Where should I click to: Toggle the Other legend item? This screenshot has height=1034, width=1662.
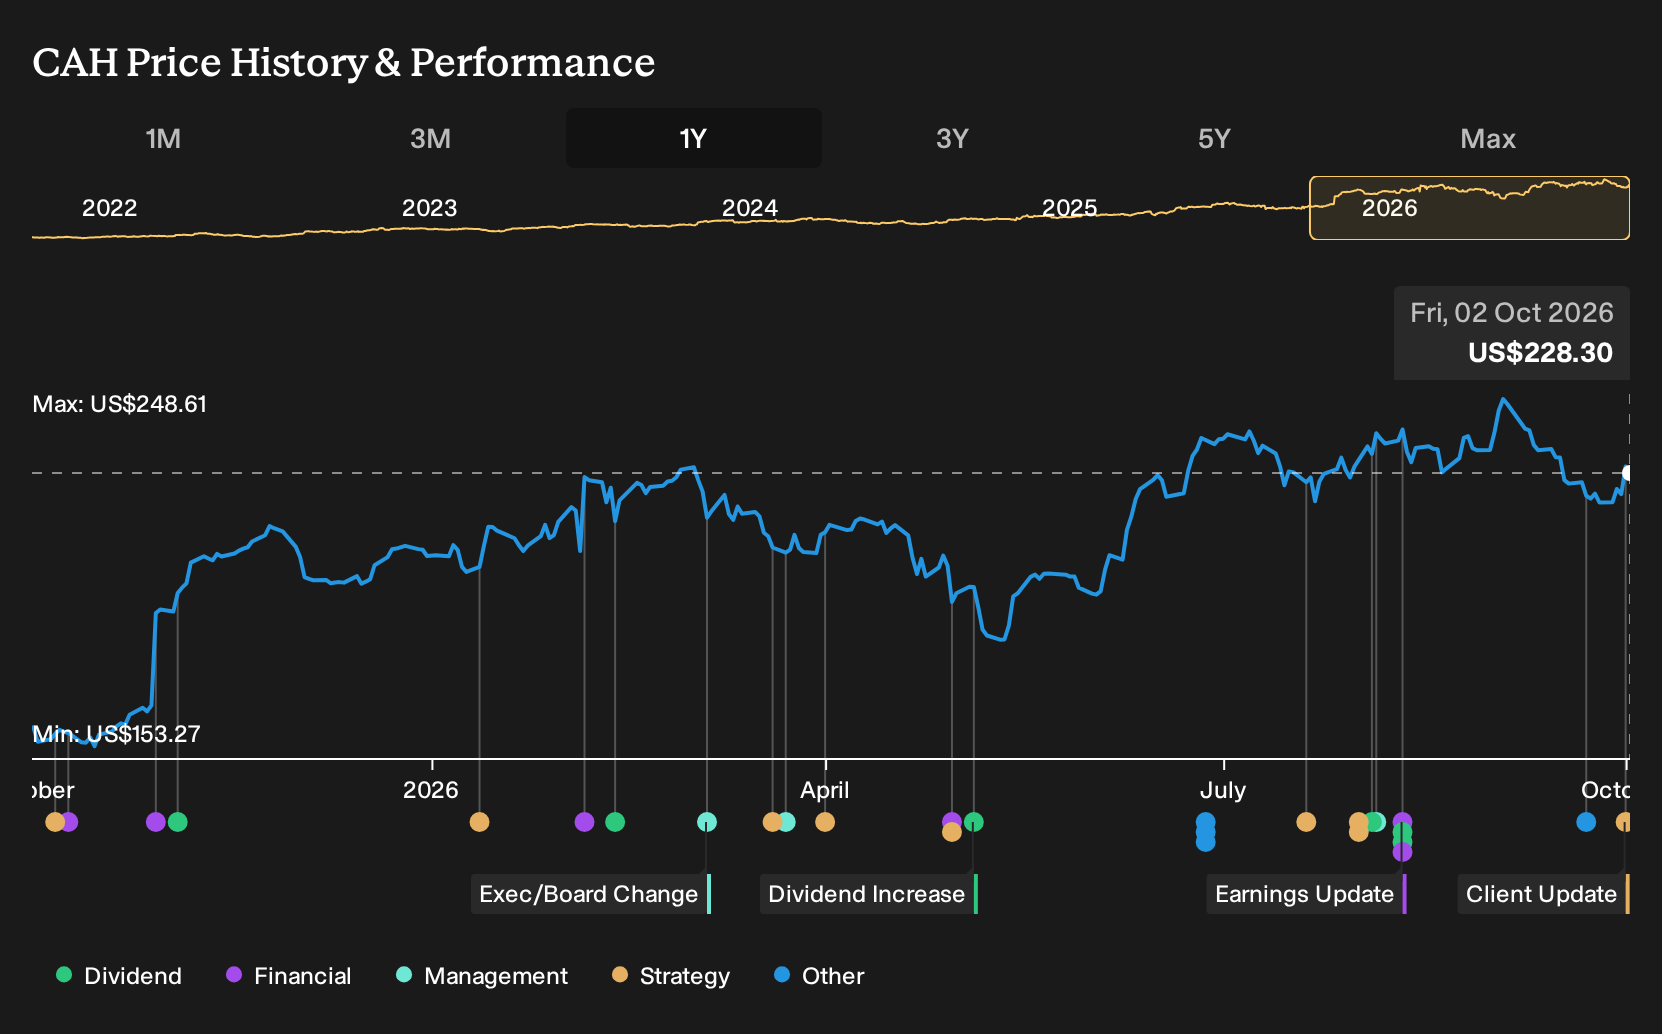click(x=819, y=976)
